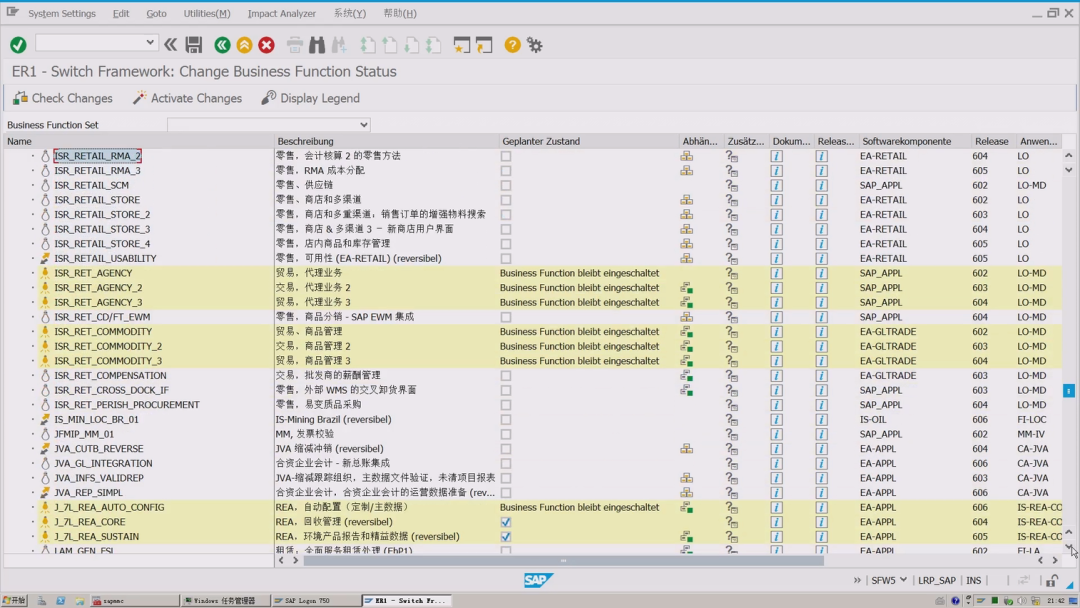
Task: Open dependencies icon for ISR_RETAIL_RMA_2
Action: pyautogui.click(x=687, y=156)
